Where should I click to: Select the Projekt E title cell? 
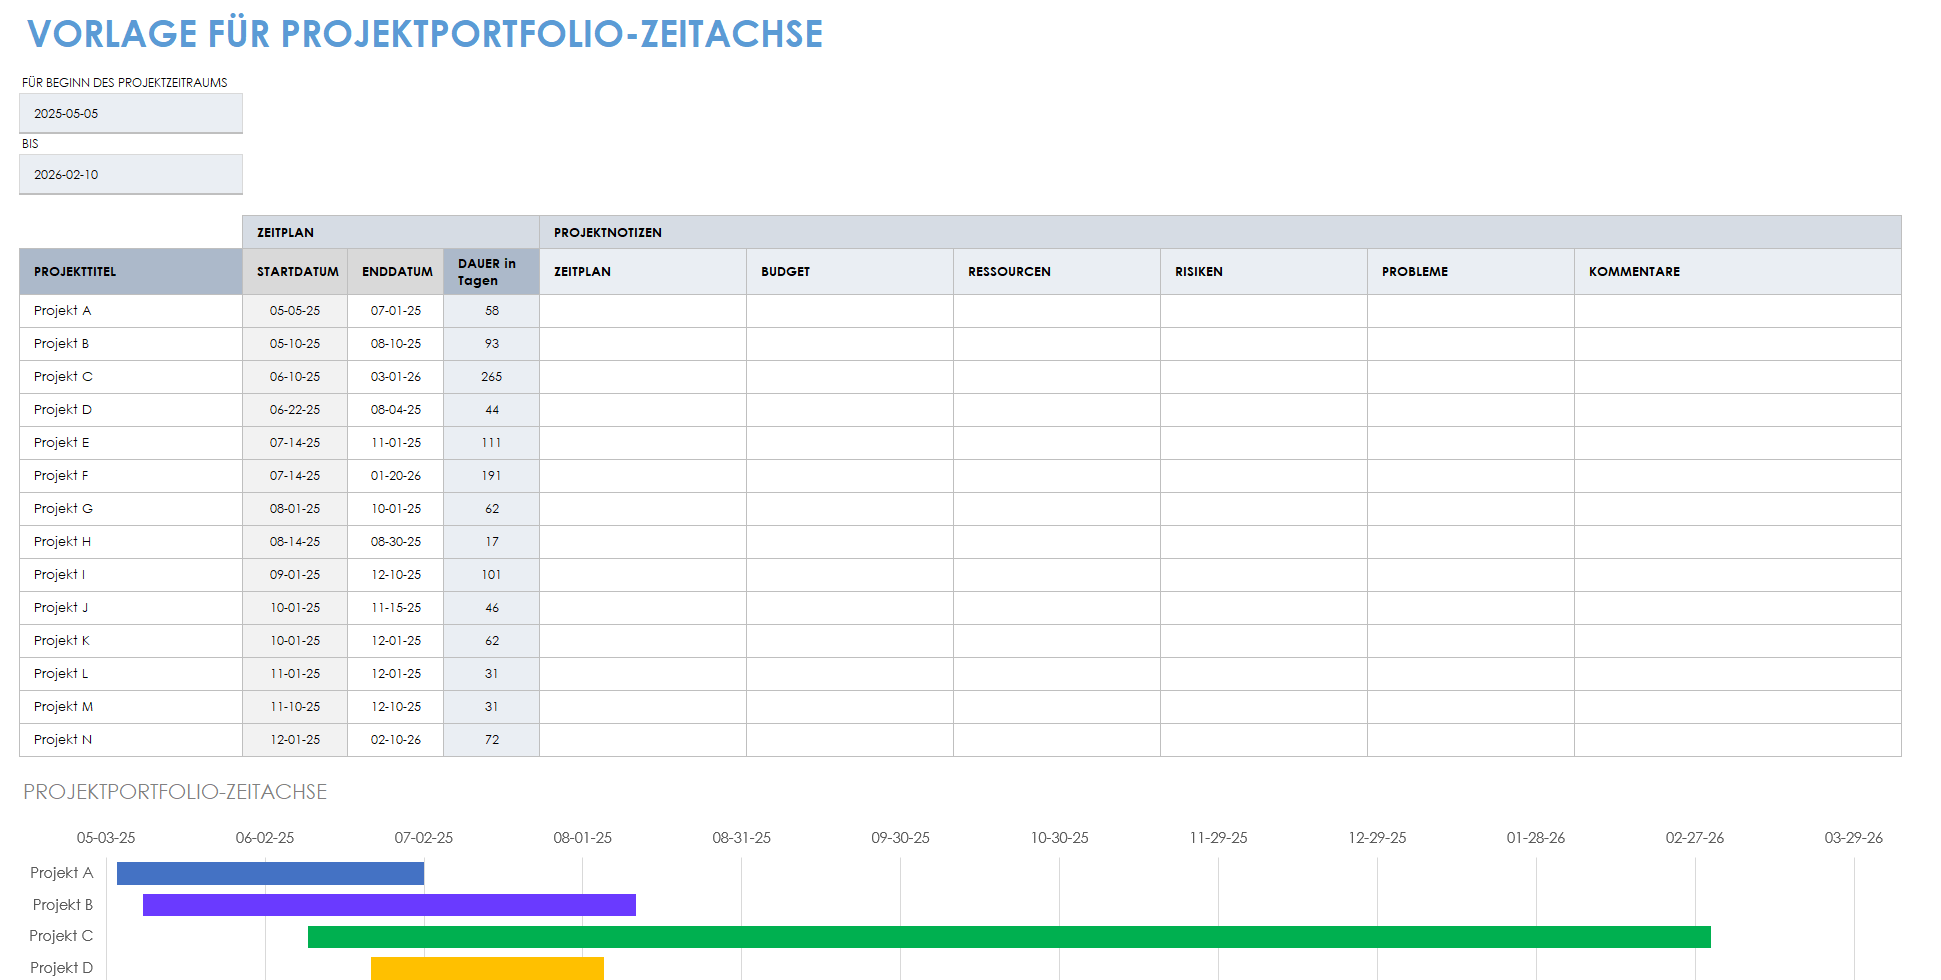tap(131, 443)
